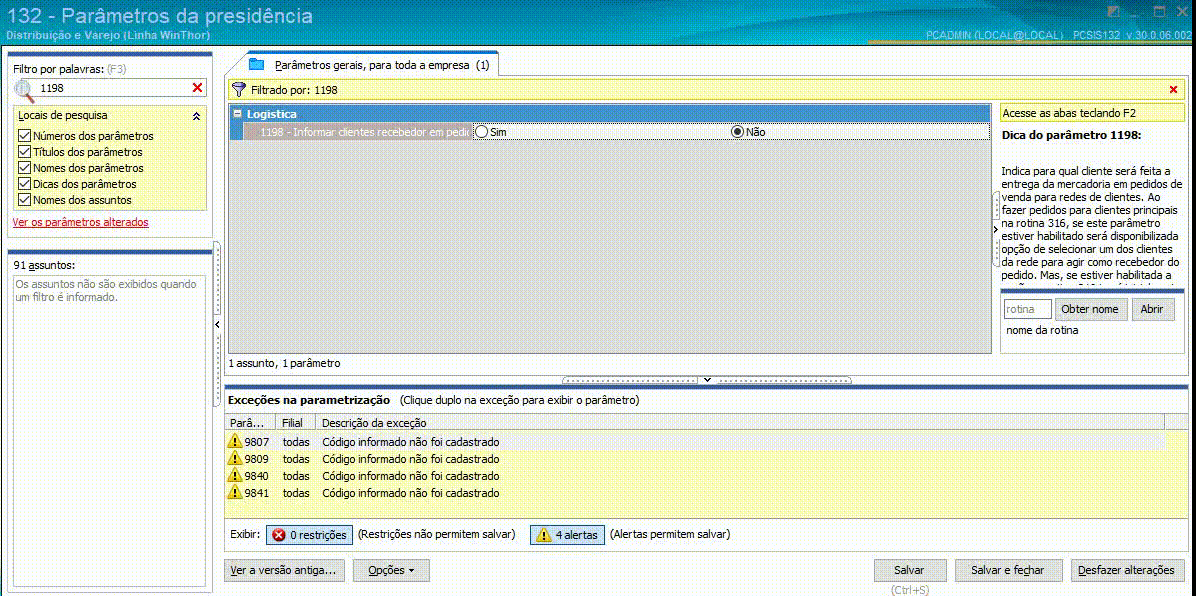Viewport: 1196px width, 596px height.
Task: Click warning icon for exception 9840
Action: tap(235, 476)
